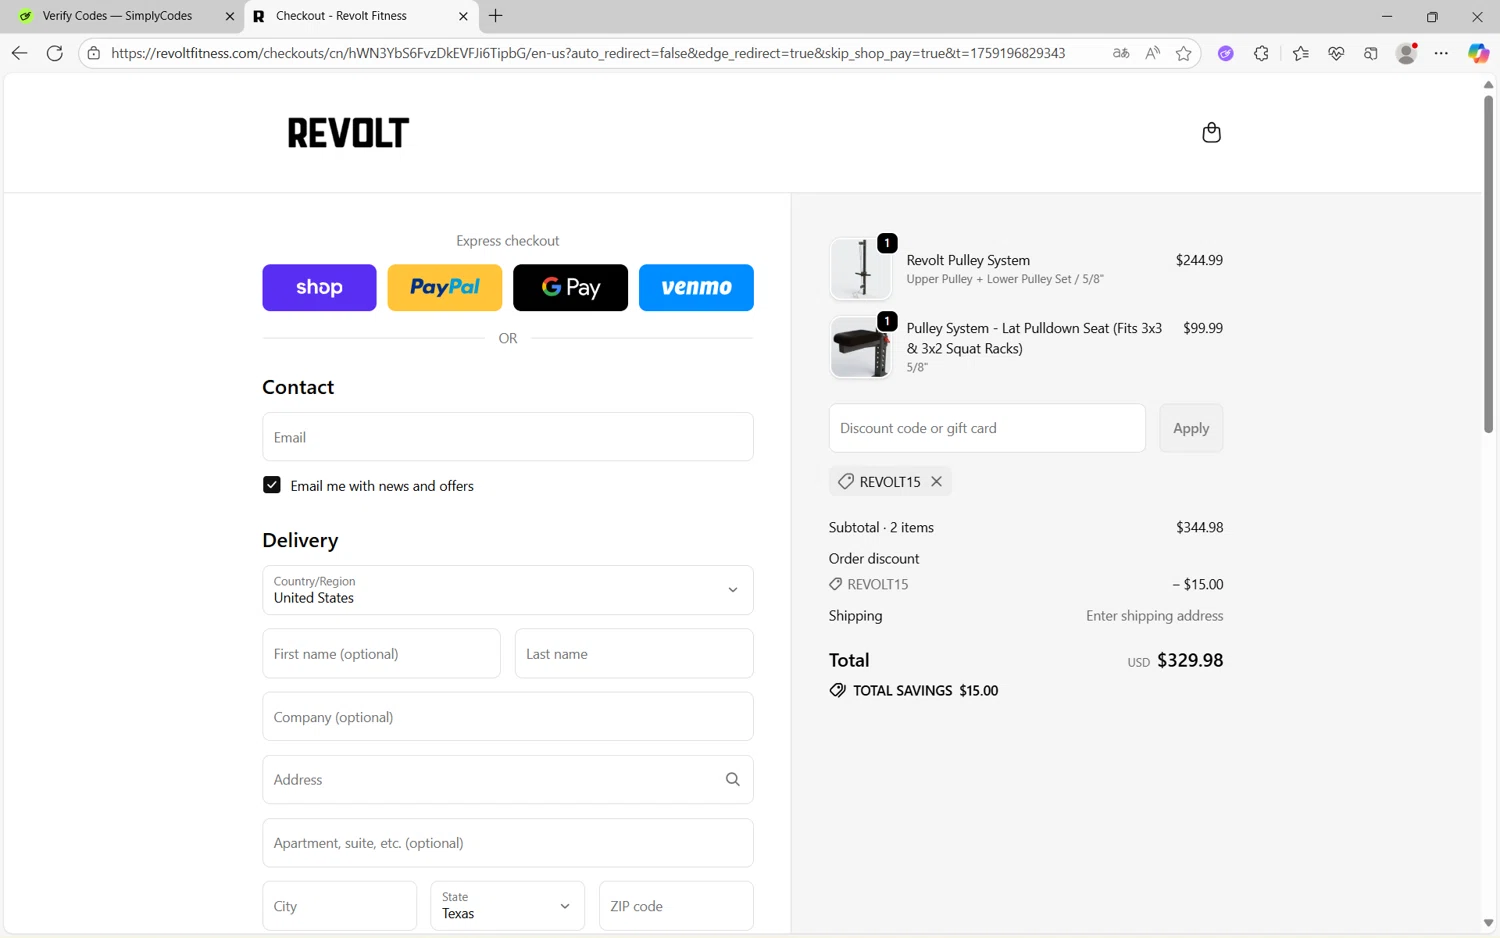Open the Copilot sidebar icon
The width and height of the screenshot is (1500, 938).
point(1478,53)
